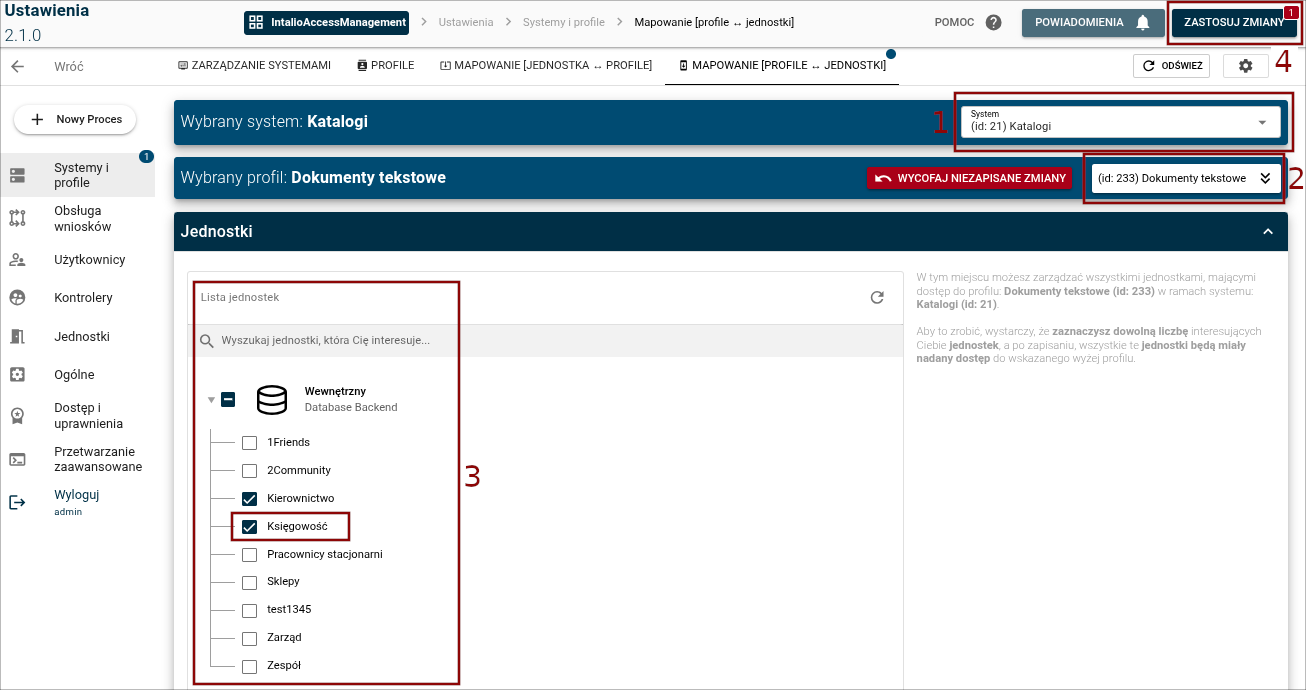
Task: Click the Wyloguj logout icon
Action: click(x=17, y=502)
